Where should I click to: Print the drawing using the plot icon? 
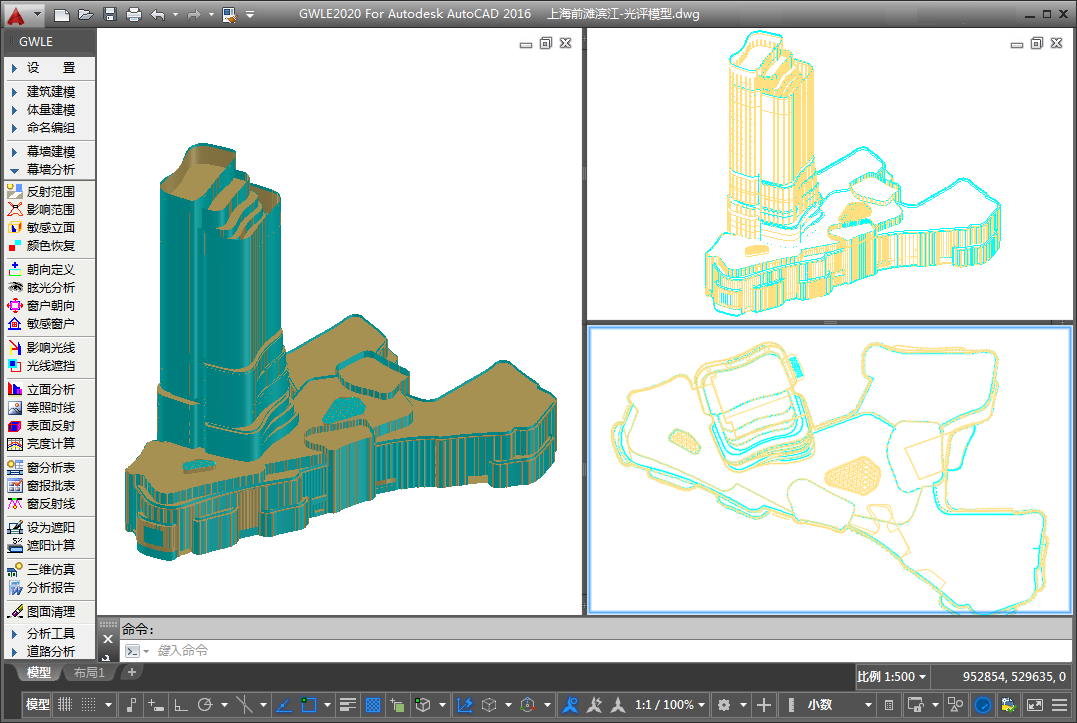coord(134,14)
